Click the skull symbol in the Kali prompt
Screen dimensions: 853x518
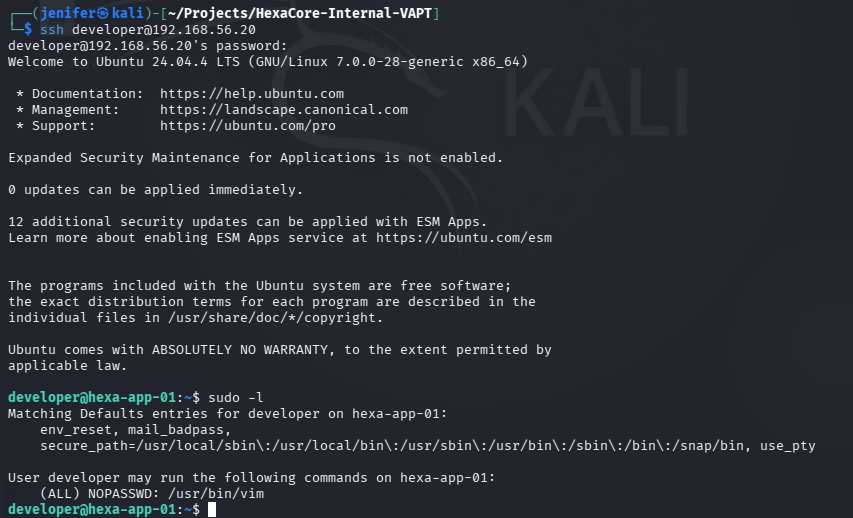(x=102, y=13)
